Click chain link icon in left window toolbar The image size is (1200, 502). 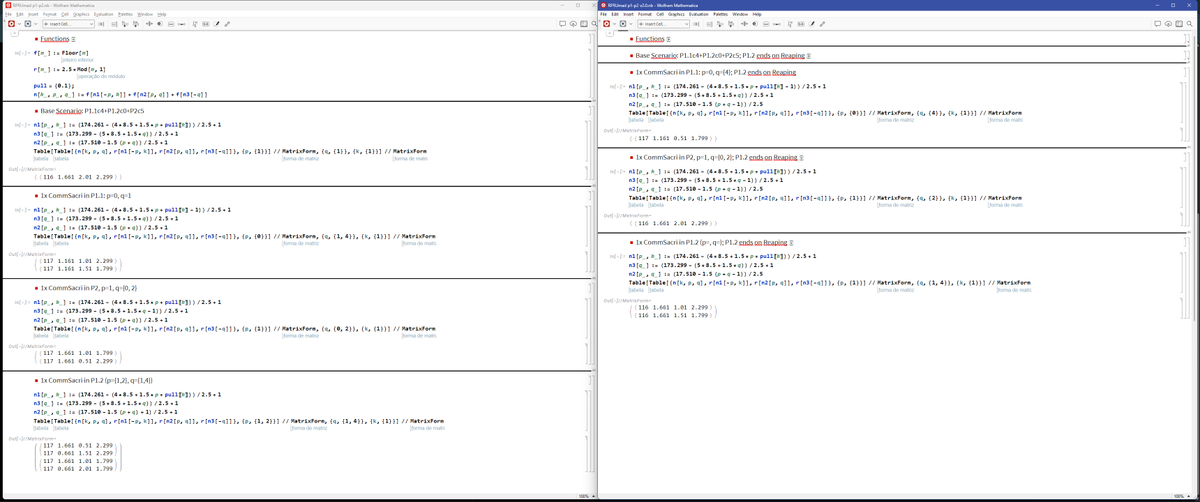[x=227, y=24]
